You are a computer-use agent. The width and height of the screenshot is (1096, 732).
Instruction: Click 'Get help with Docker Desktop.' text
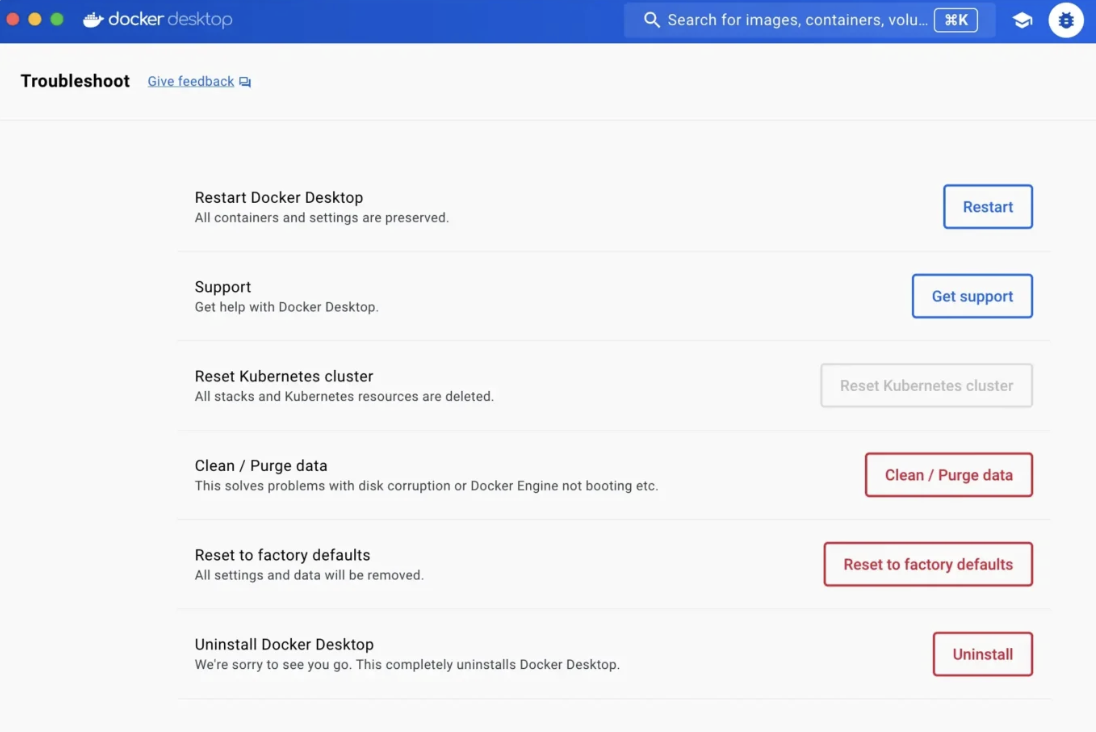(287, 307)
